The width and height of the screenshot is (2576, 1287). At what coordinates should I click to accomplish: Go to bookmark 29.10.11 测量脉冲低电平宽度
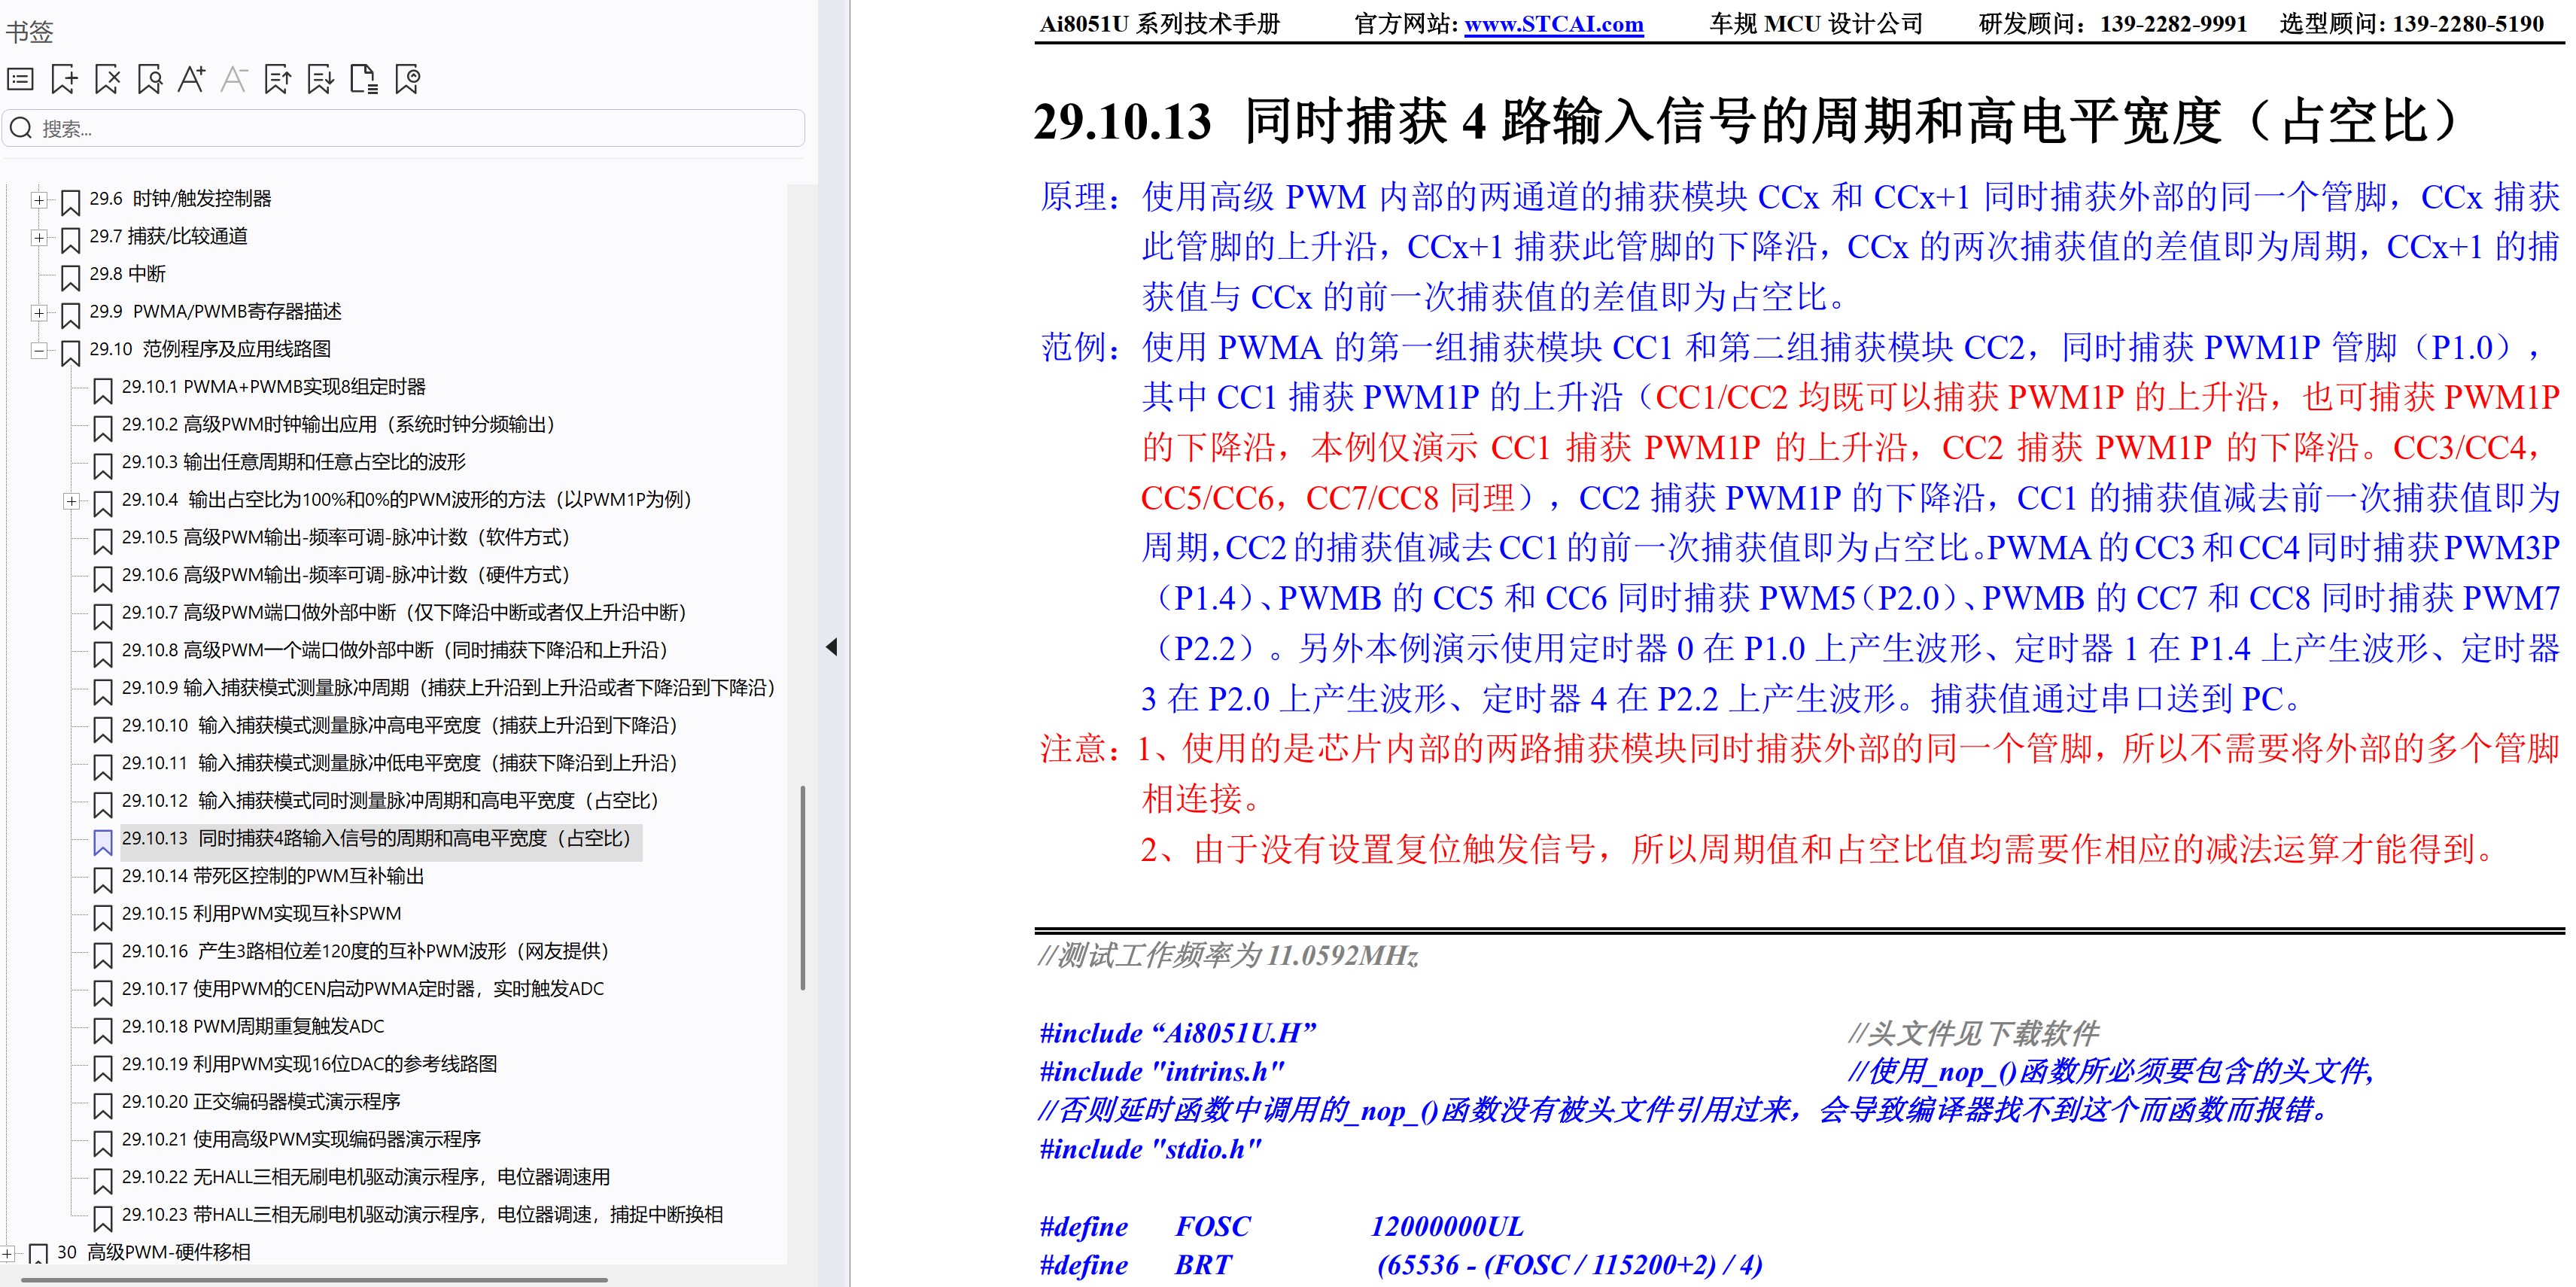[401, 763]
